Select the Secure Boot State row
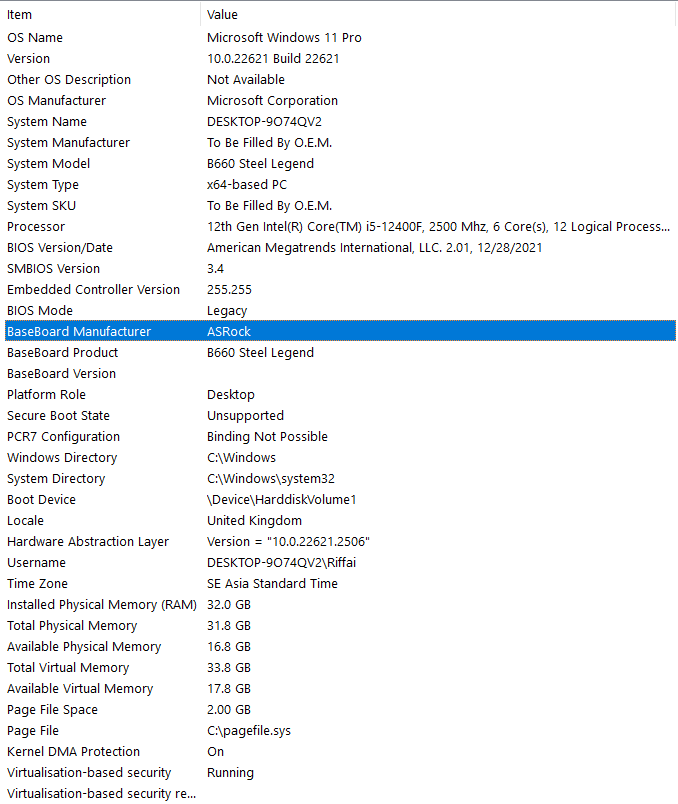Image resolution: width=678 pixels, height=804 pixels. (x=340, y=416)
